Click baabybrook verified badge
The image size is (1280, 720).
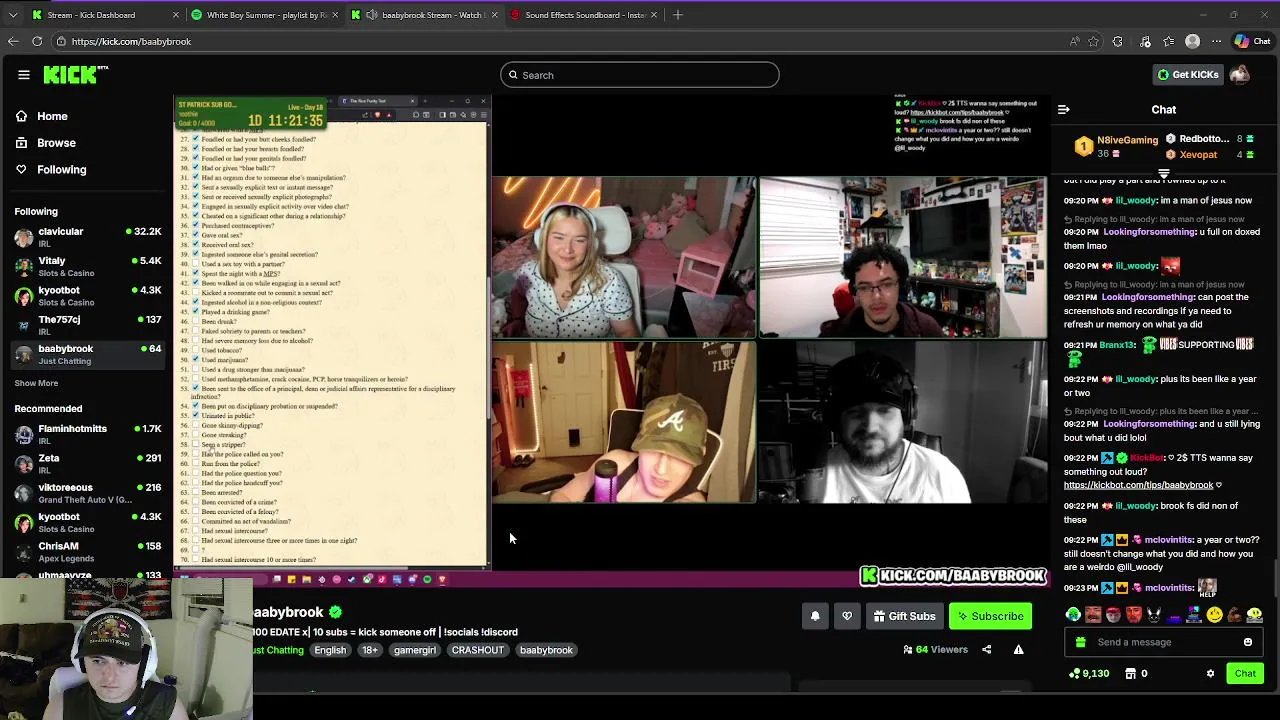coord(336,612)
